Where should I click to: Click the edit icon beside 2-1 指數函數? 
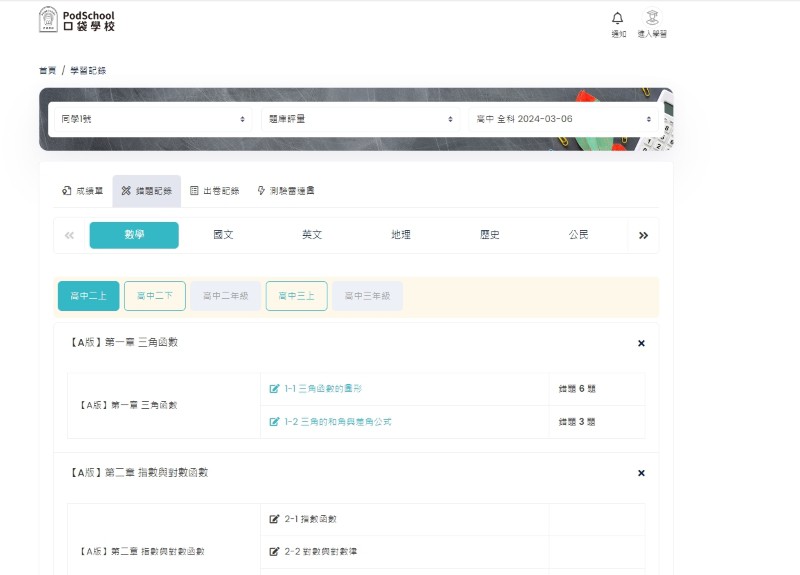point(274,519)
